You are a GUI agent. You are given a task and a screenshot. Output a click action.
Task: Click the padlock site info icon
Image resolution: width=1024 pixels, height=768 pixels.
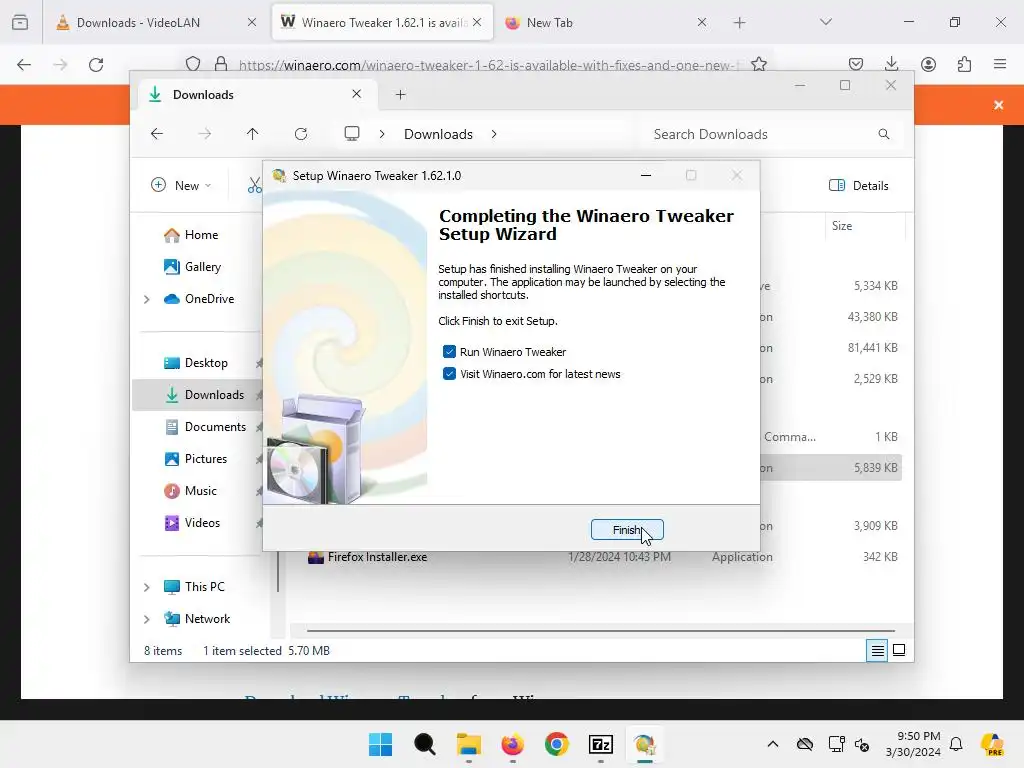click(221, 64)
